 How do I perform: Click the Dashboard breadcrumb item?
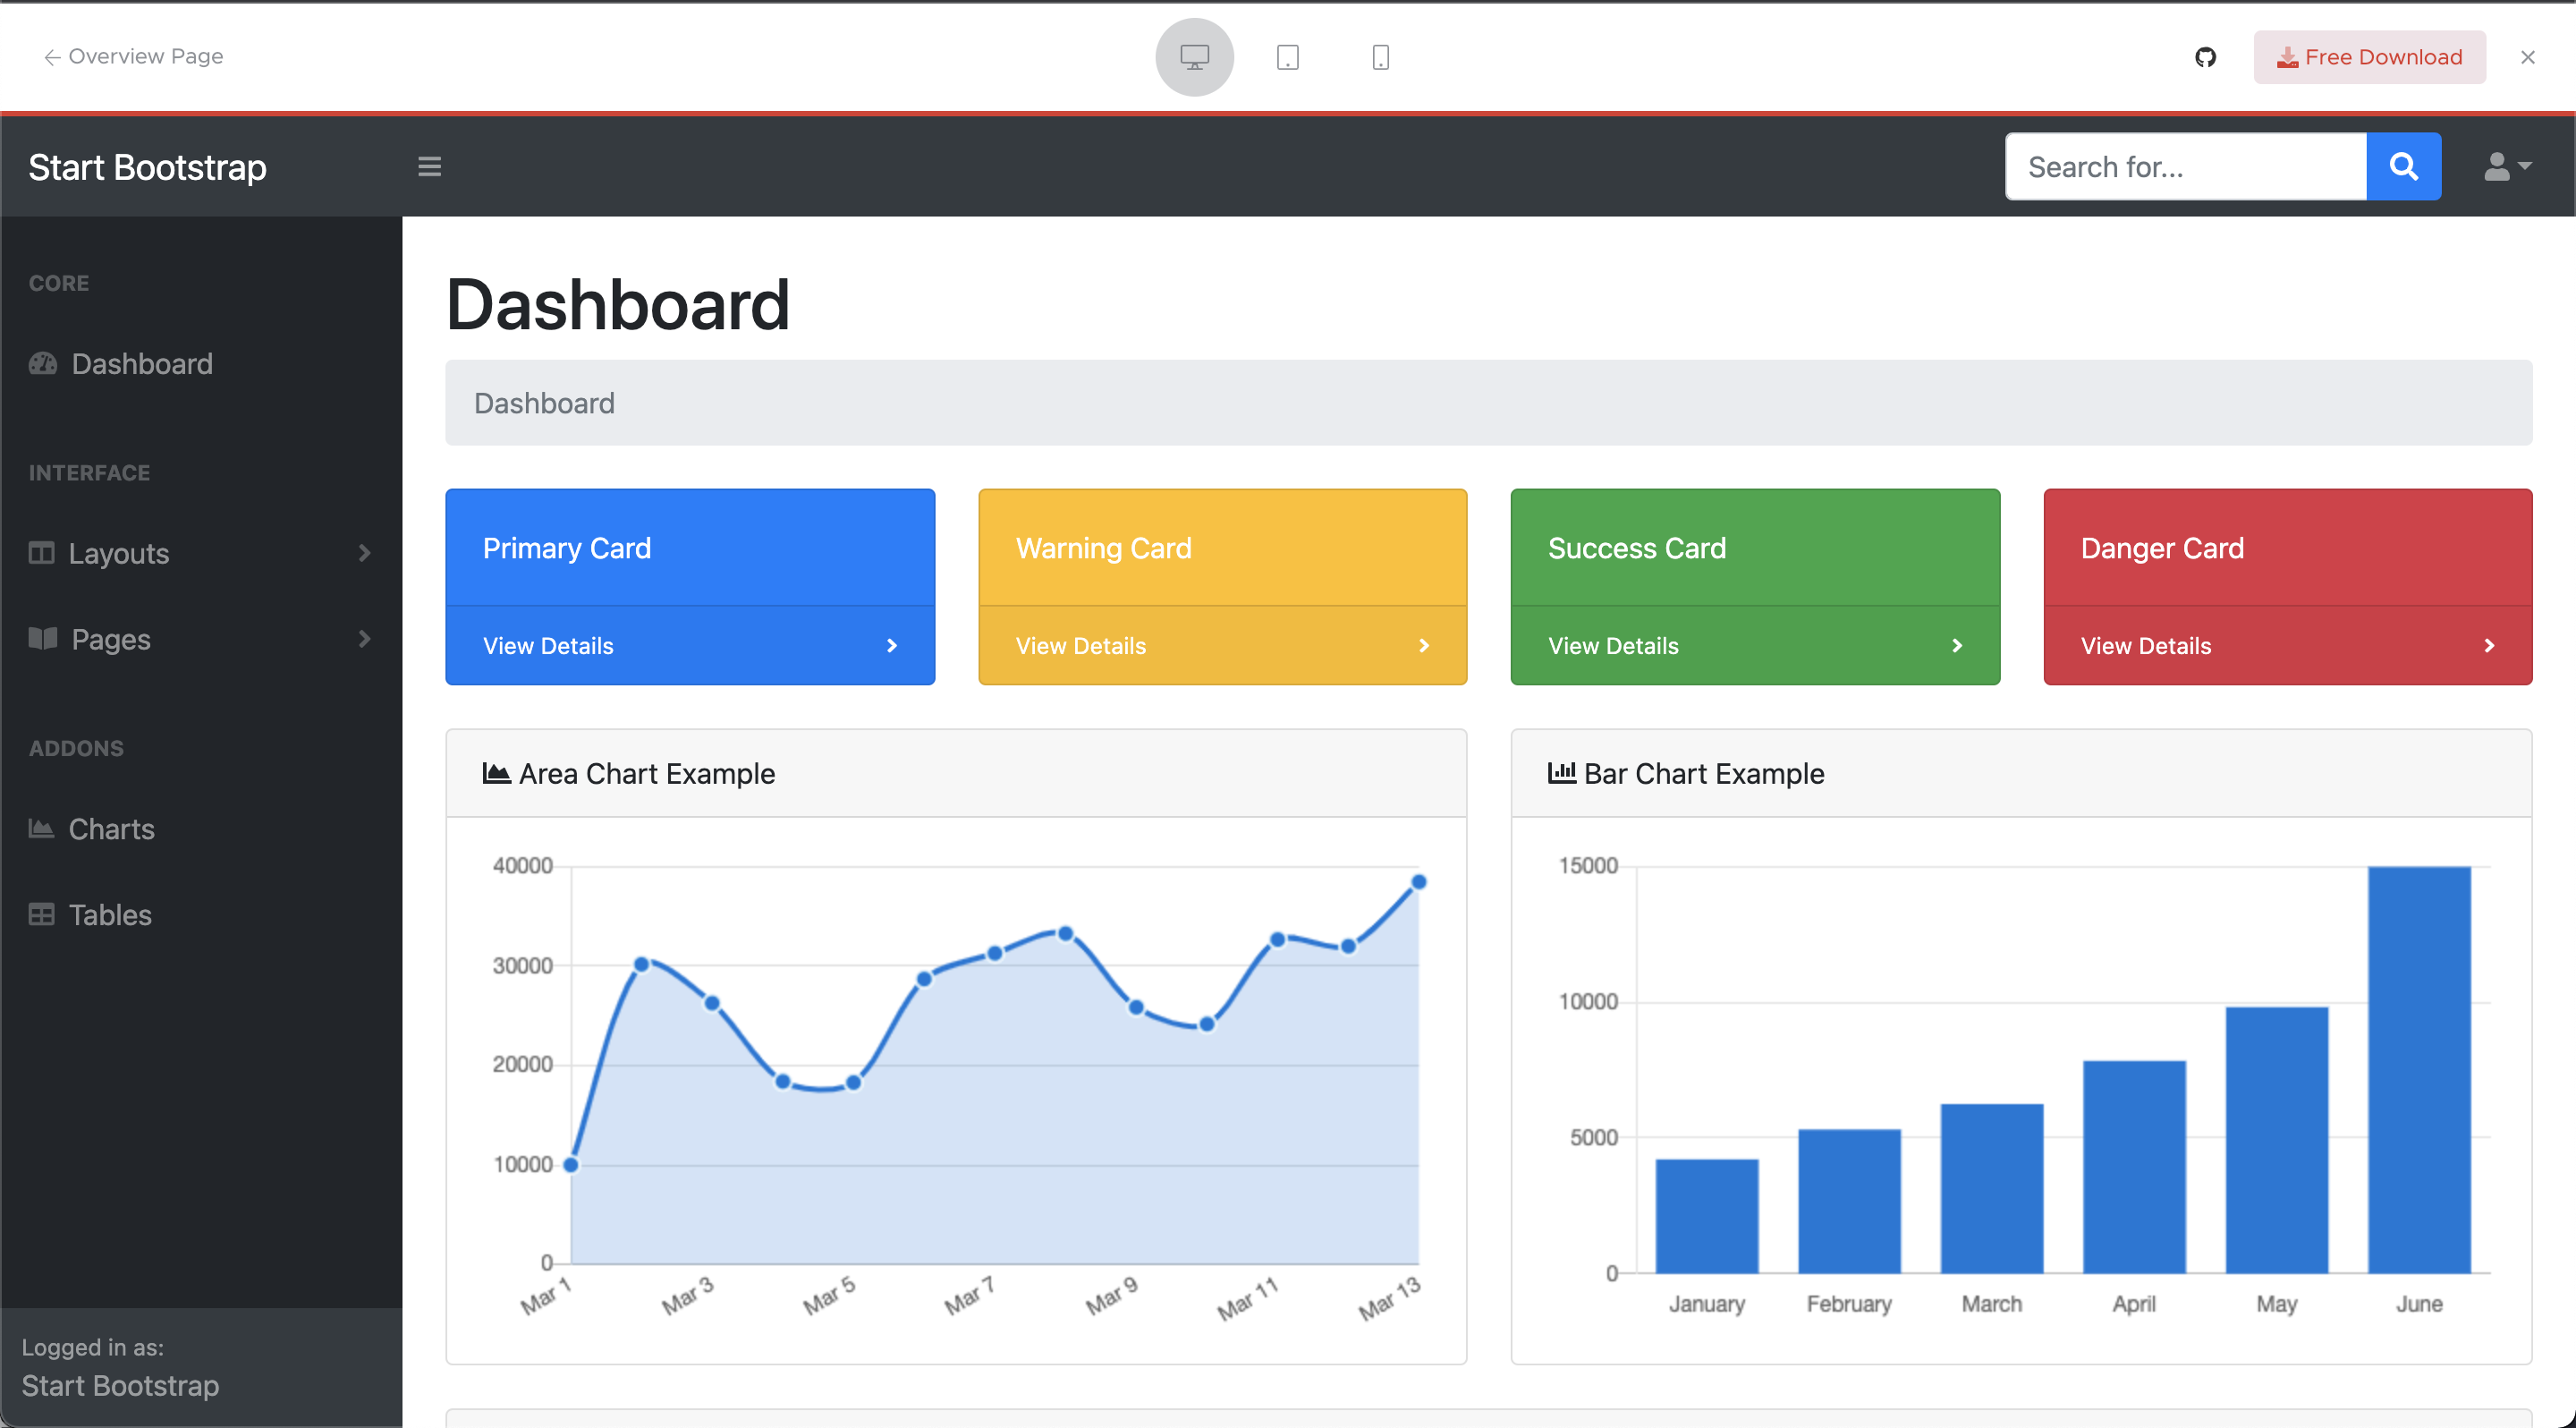point(544,403)
